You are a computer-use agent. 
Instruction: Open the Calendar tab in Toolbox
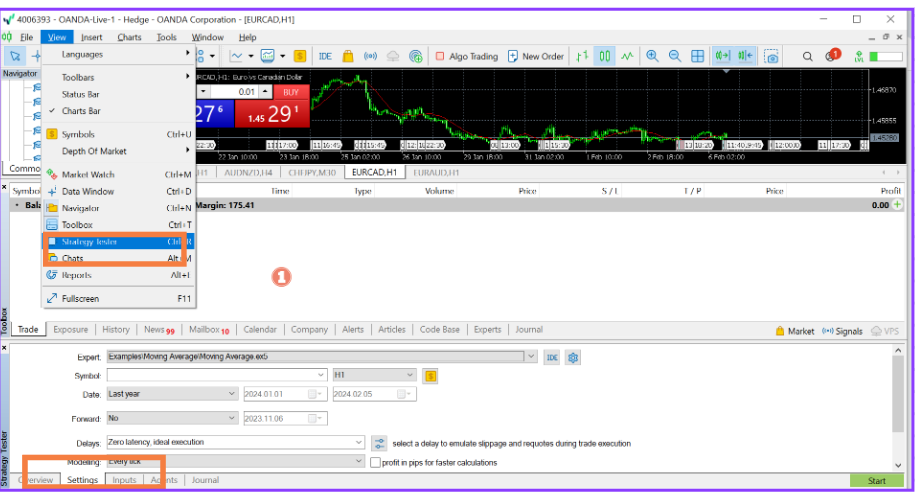pos(260,330)
